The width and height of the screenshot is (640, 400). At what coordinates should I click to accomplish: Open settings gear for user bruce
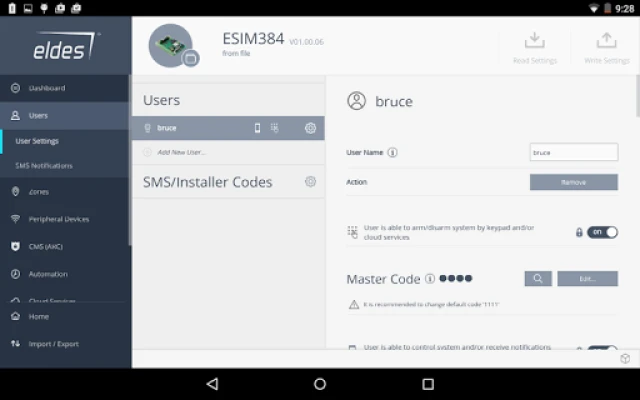point(310,128)
